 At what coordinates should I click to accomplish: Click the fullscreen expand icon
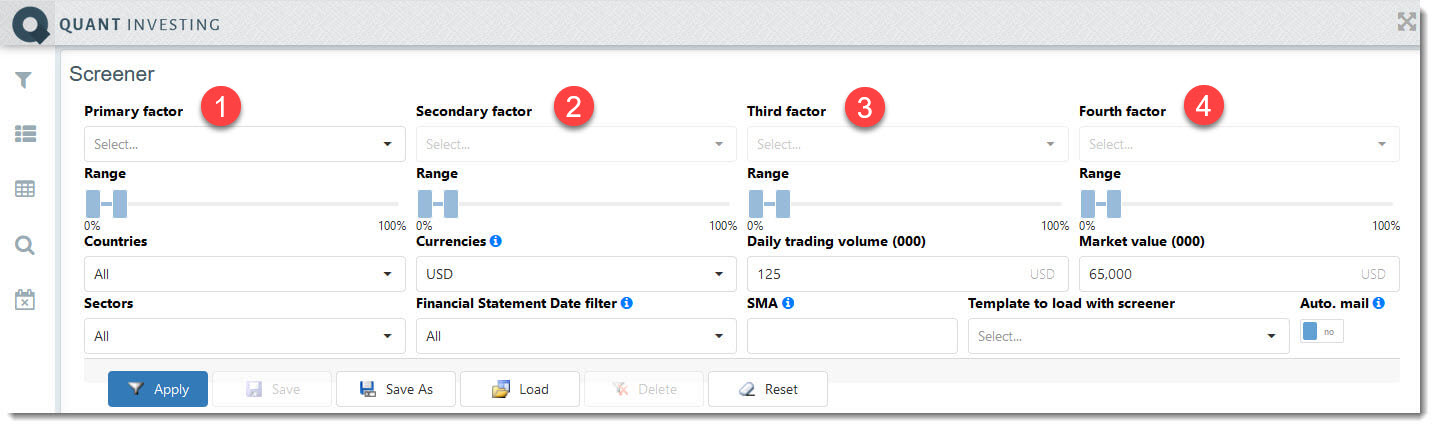click(x=1406, y=22)
